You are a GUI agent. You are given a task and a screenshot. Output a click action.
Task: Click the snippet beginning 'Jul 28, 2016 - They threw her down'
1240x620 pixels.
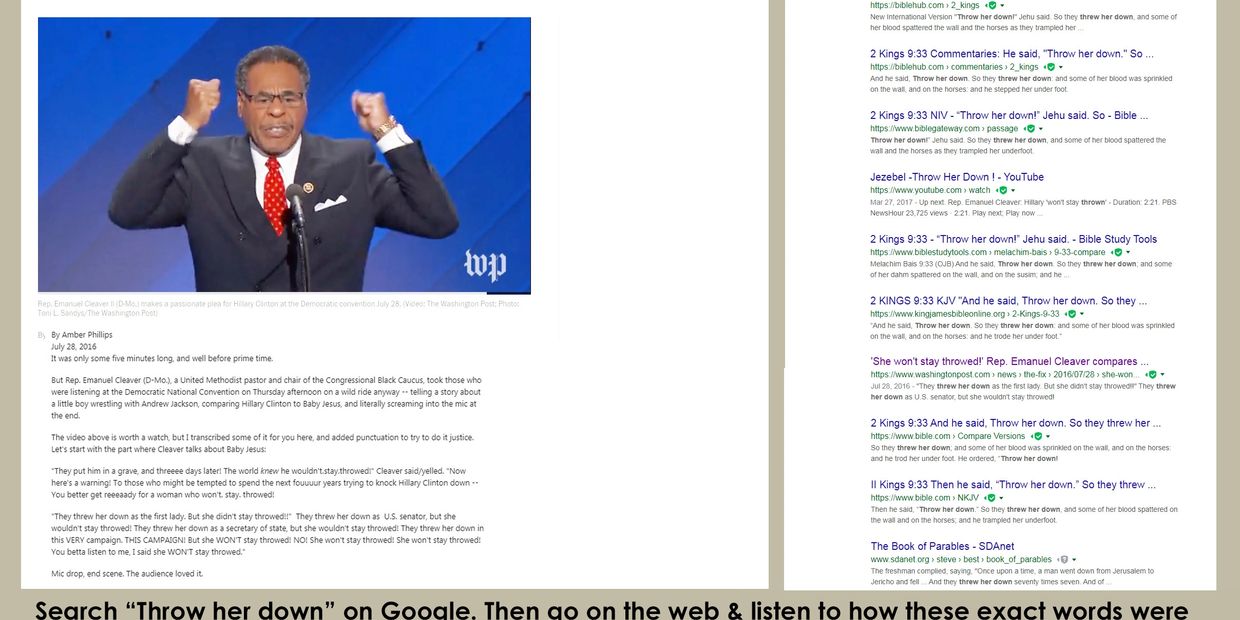[x=1023, y=392]
